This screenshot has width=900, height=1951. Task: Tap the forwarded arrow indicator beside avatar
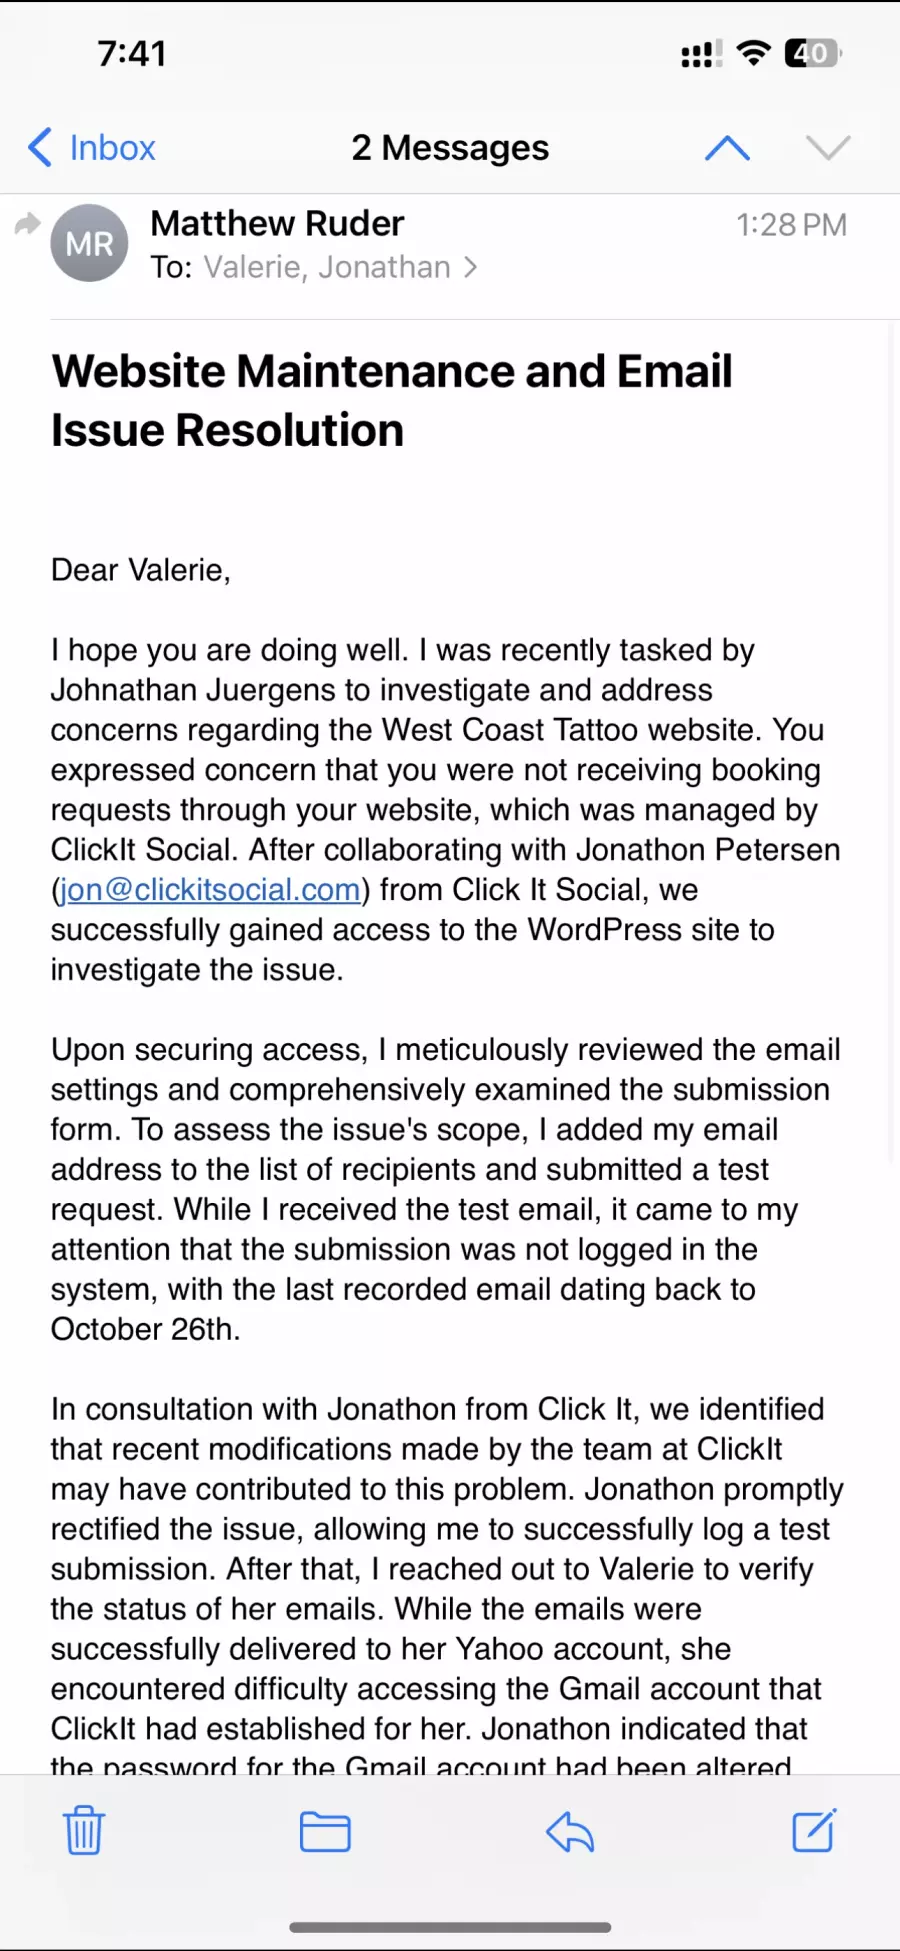tap(27, 224)
